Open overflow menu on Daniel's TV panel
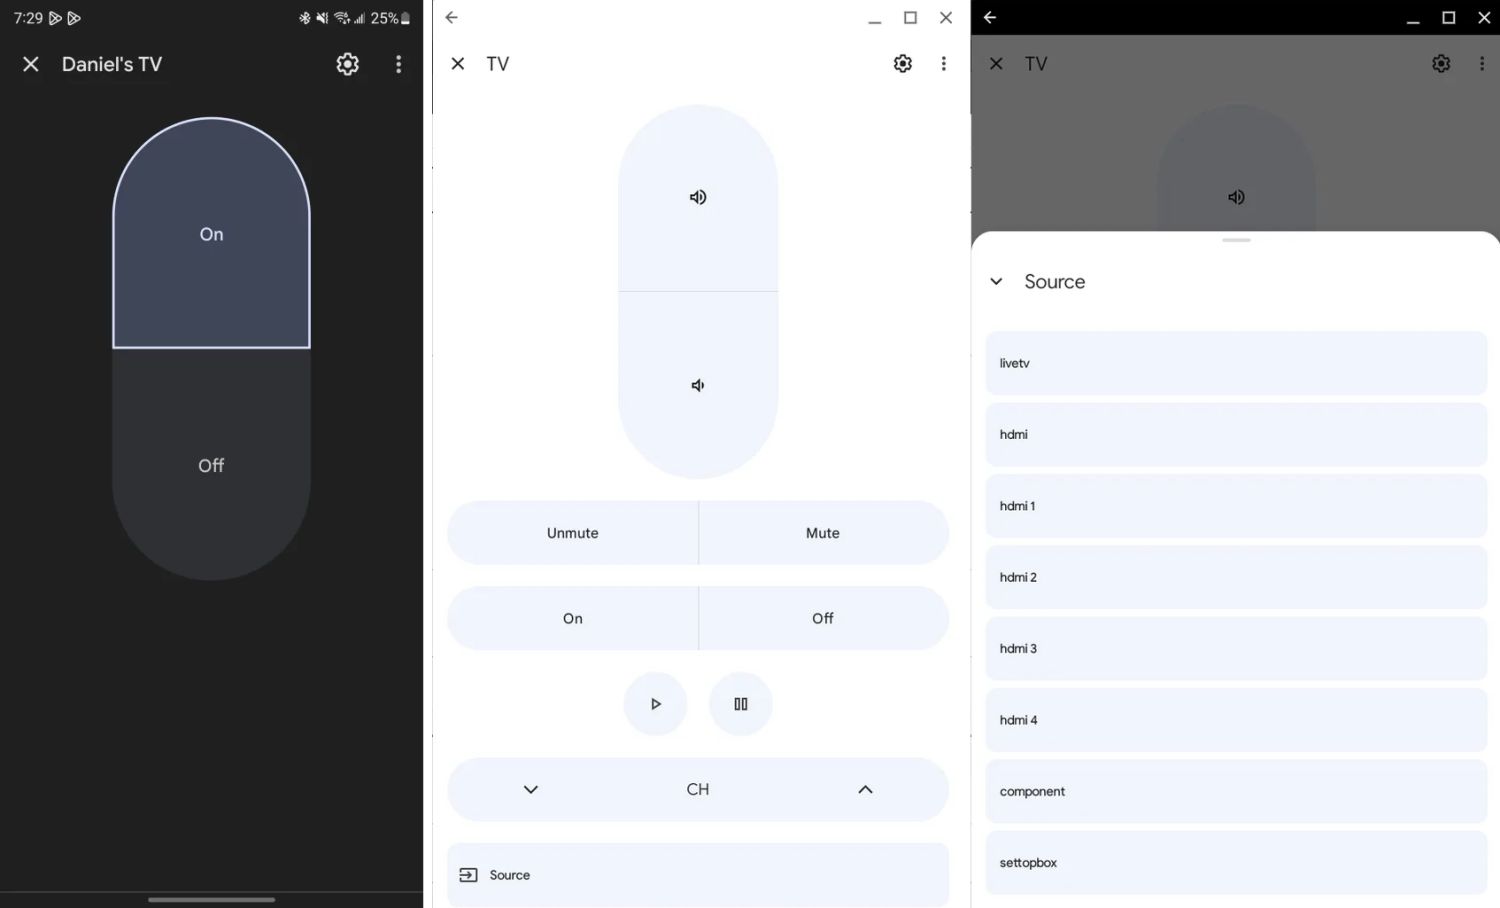This screenshot has width=1500, height=908. [398, 64]
